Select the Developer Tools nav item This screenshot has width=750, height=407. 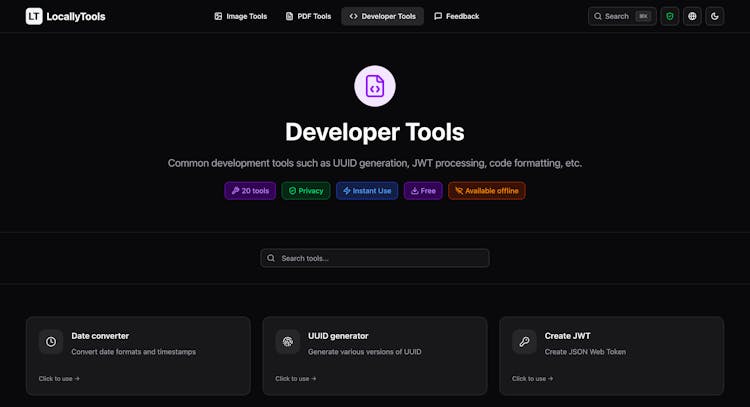click(382, 16)
